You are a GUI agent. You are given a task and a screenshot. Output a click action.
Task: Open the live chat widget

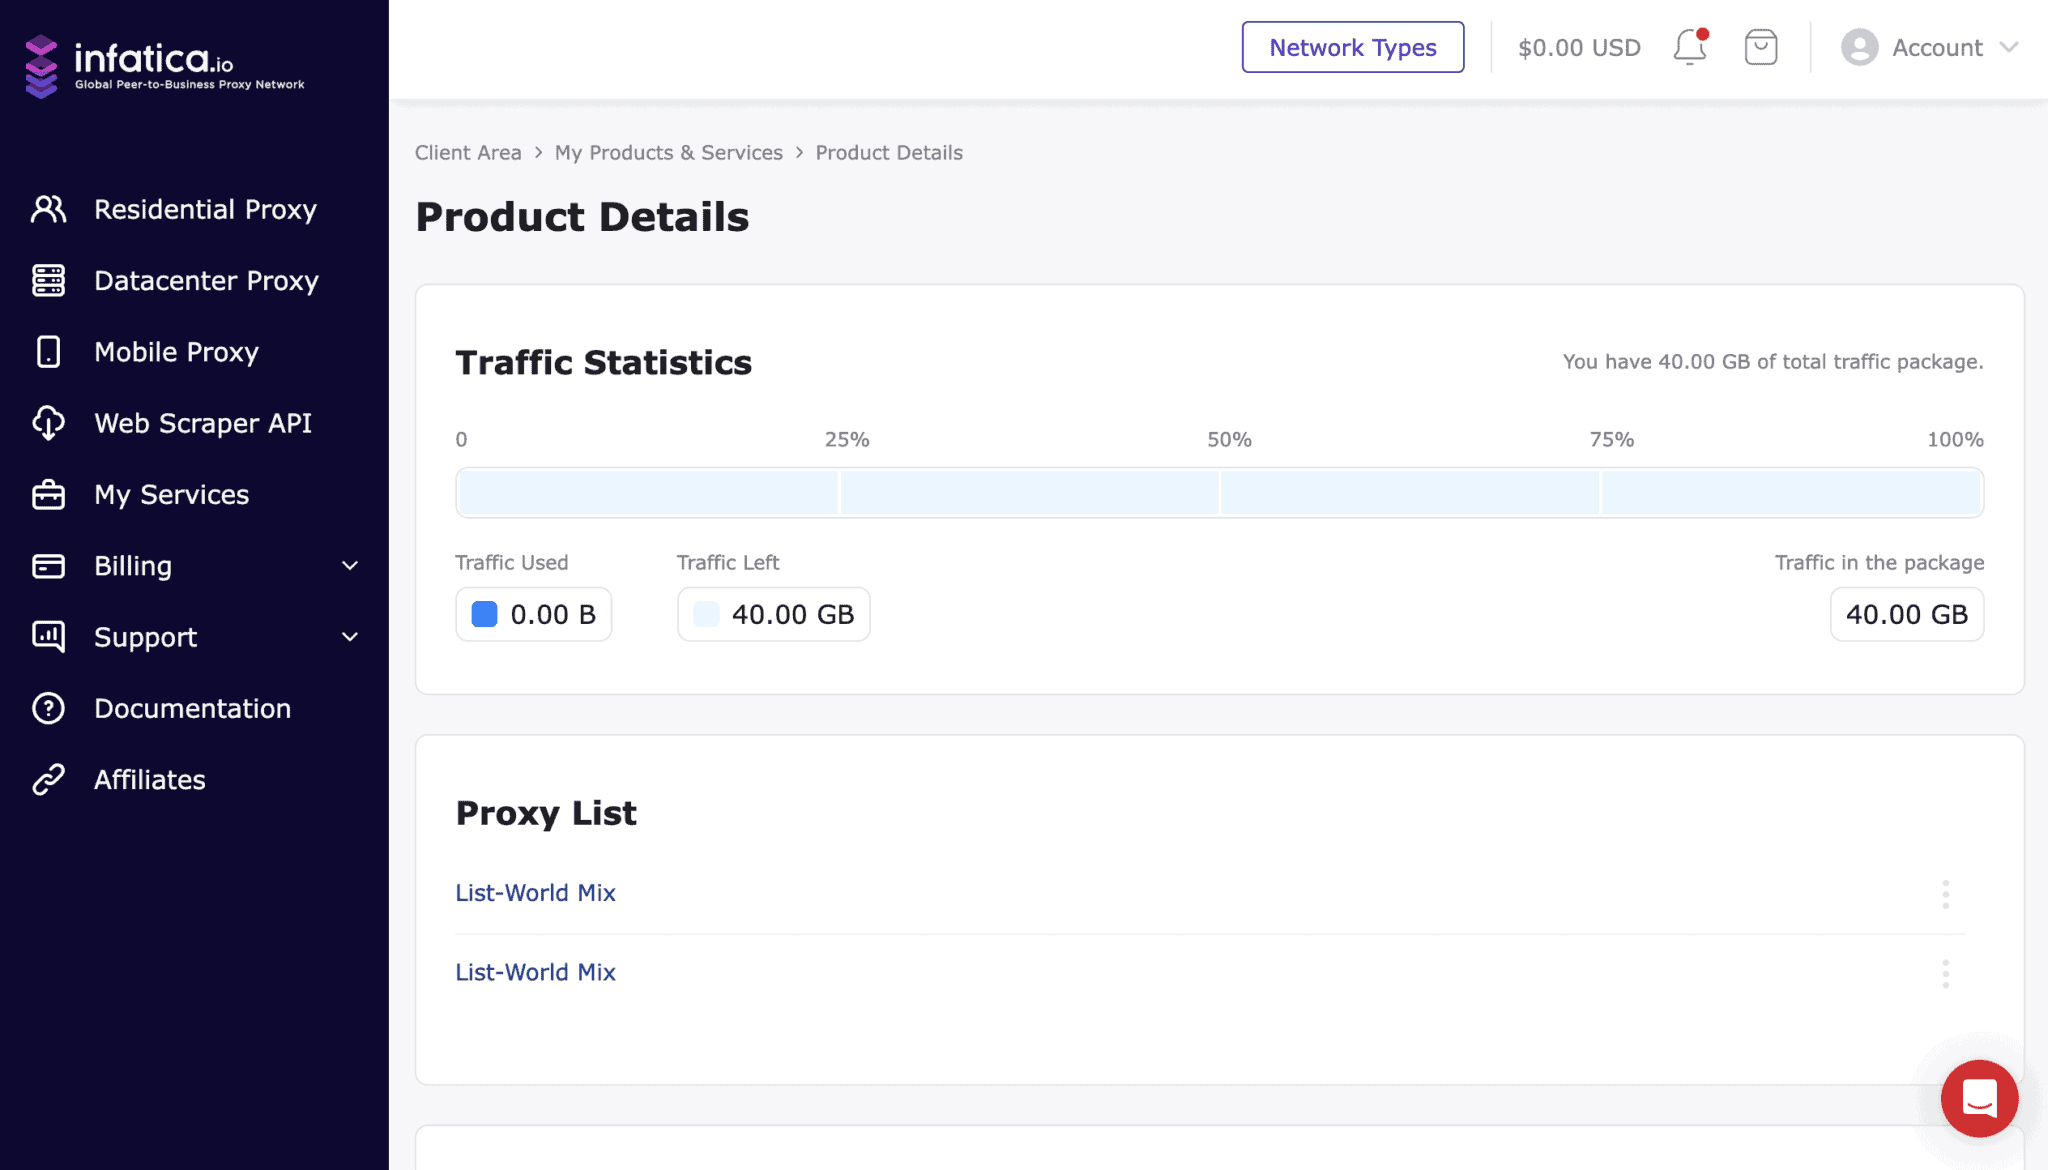(1979, 1099)
